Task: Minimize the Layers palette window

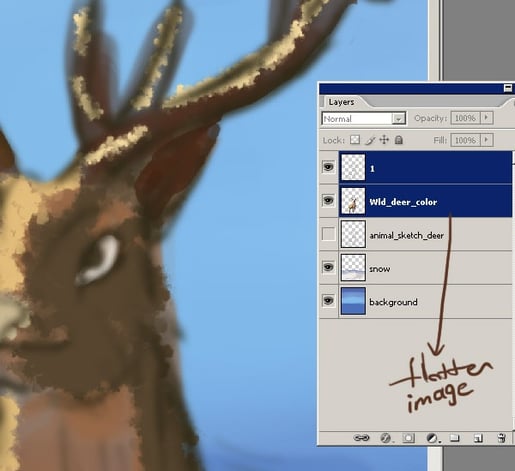Action: pyautogui.click(x=508, y=88)
